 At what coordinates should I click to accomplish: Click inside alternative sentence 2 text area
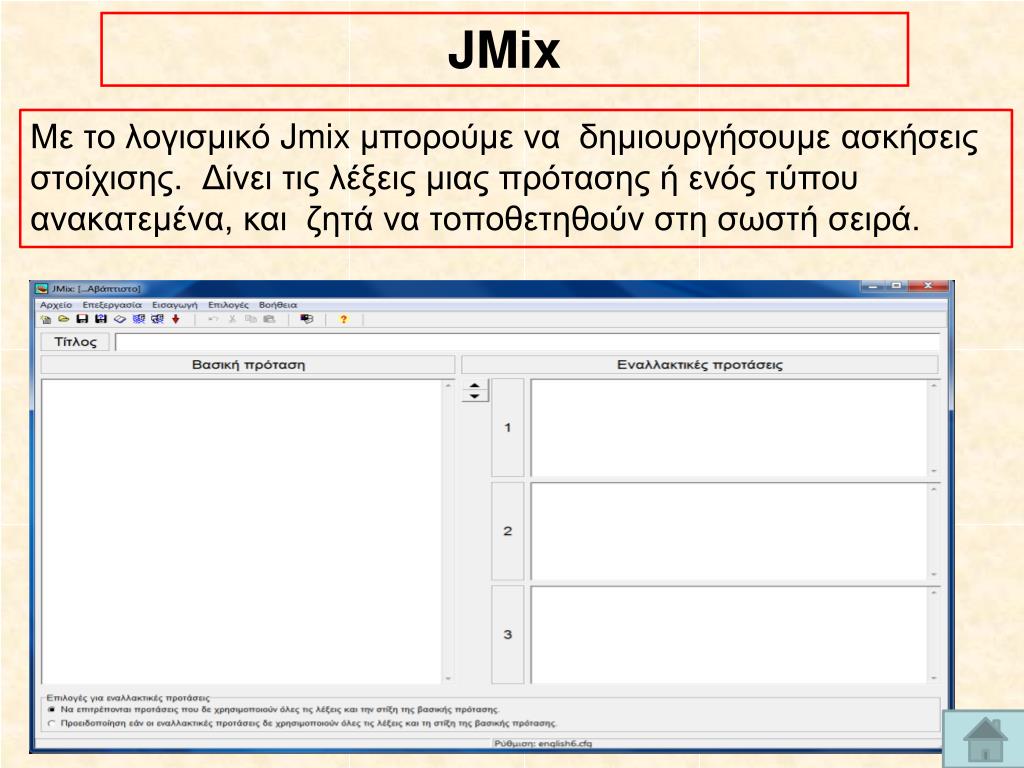(x=729, y=531)
